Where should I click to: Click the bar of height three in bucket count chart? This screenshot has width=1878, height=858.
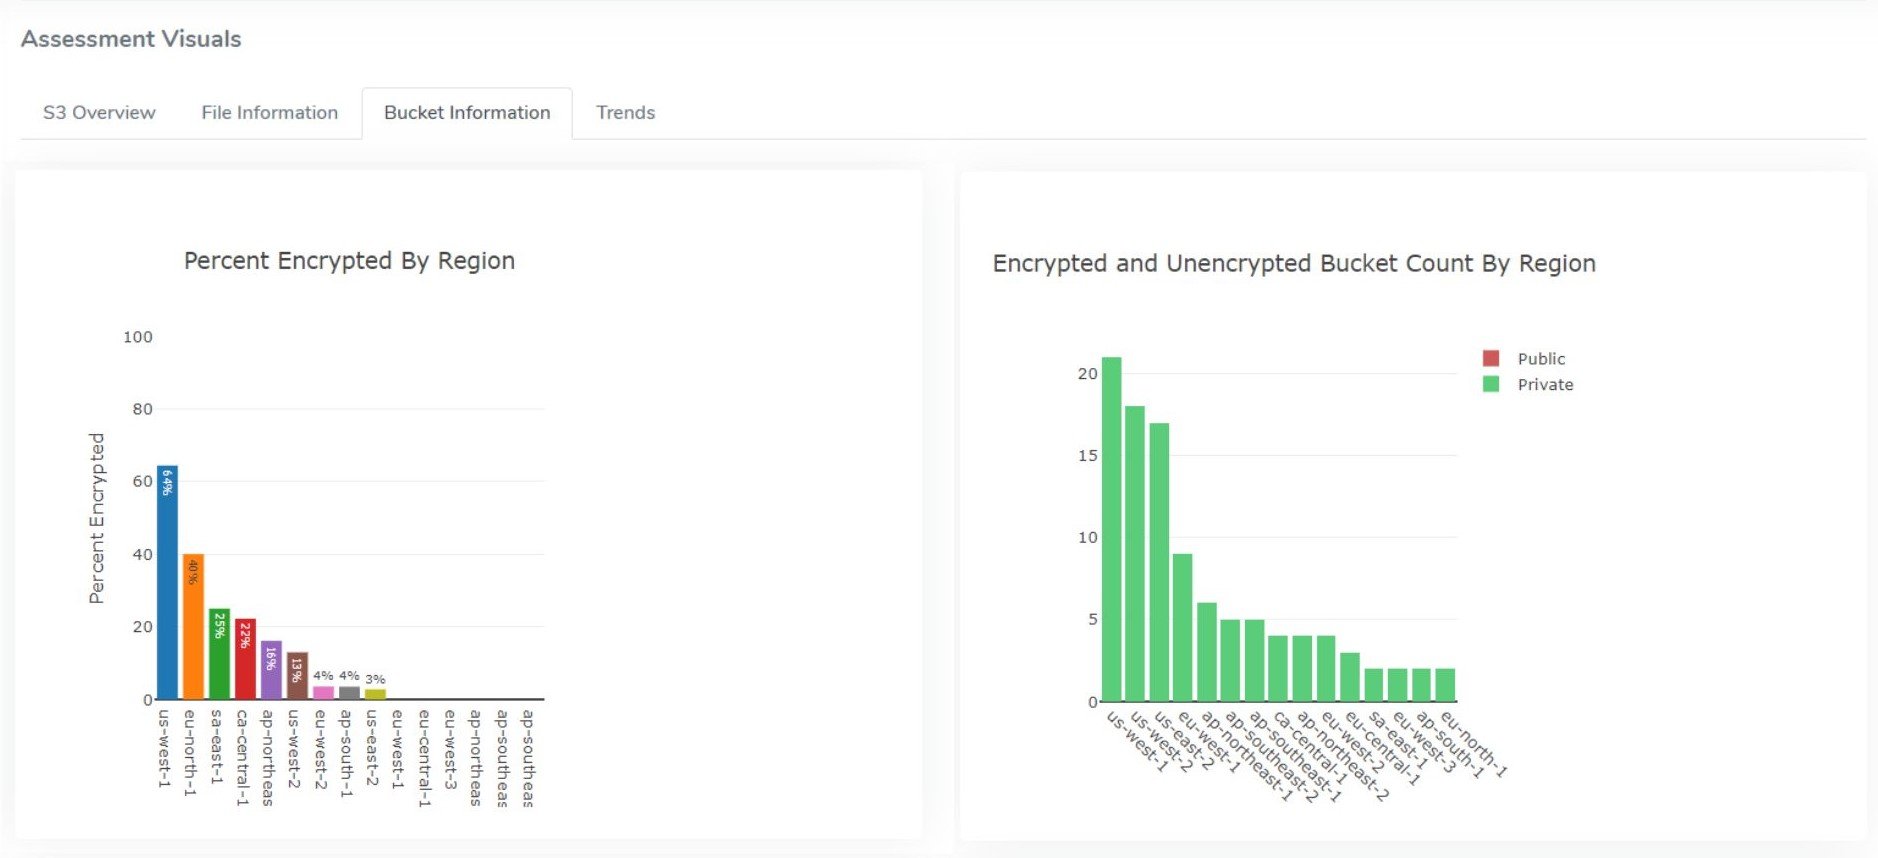pos(1350,677)
